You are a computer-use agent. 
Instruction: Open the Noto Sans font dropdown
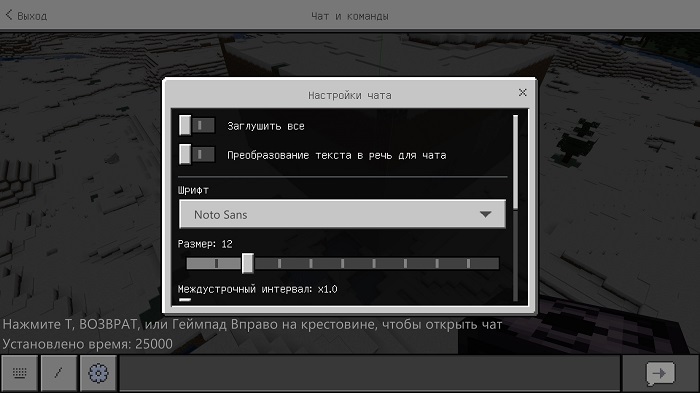point(342,214)
